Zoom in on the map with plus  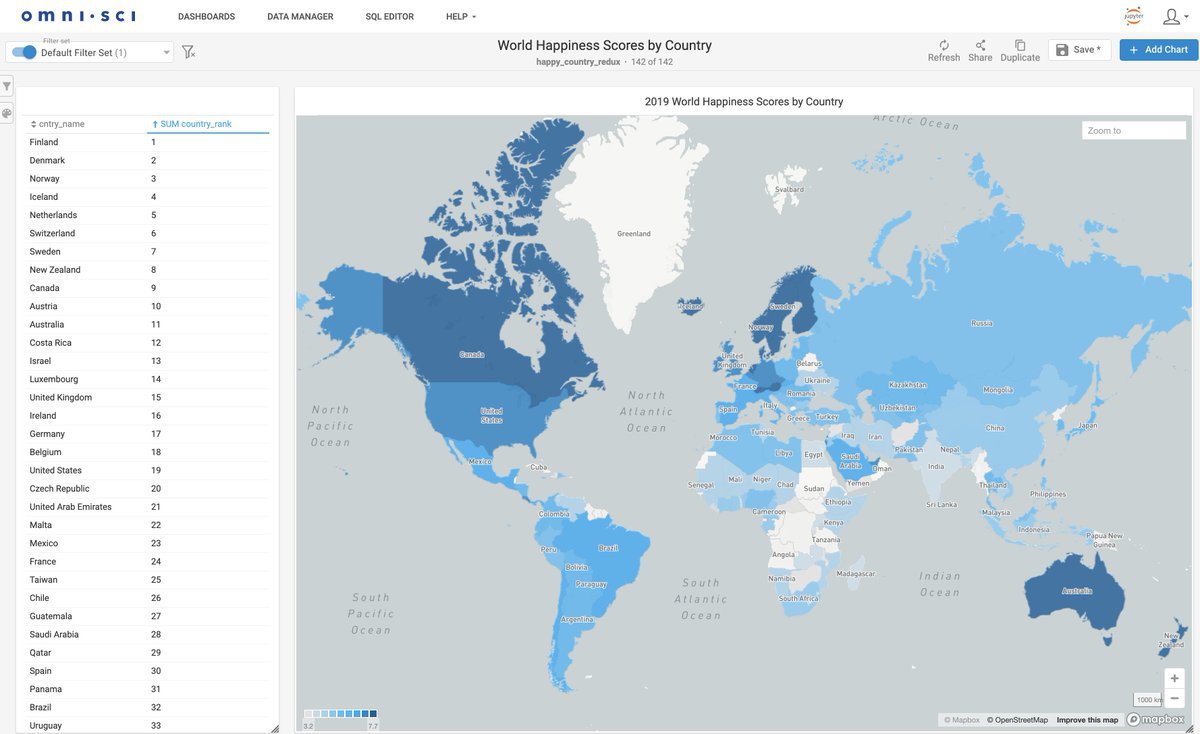click(1174, 678)
